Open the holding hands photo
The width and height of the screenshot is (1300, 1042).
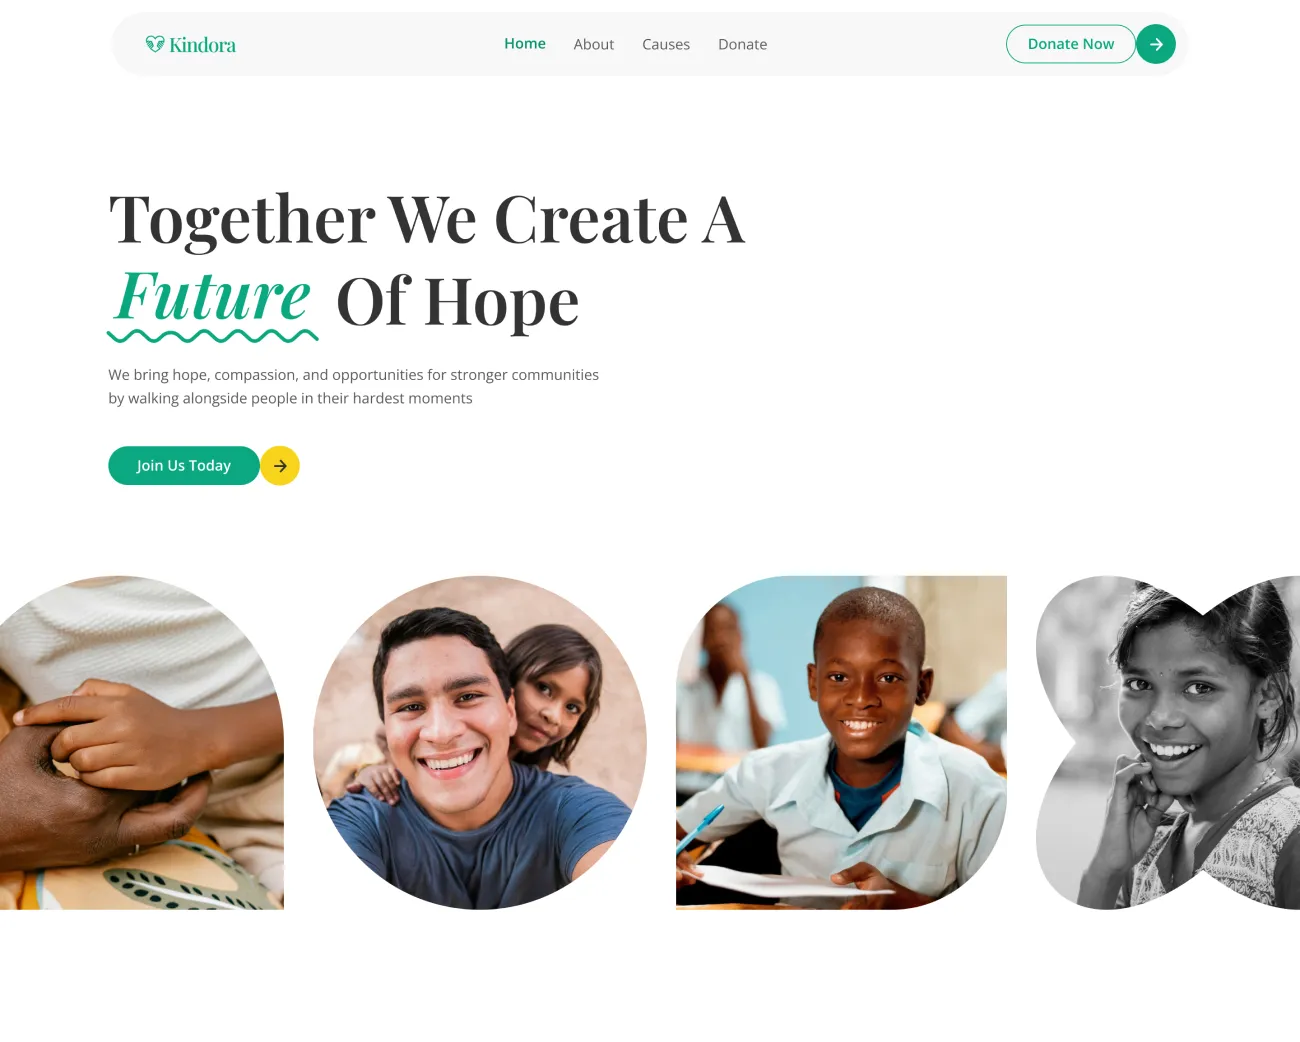coord(142,743)
